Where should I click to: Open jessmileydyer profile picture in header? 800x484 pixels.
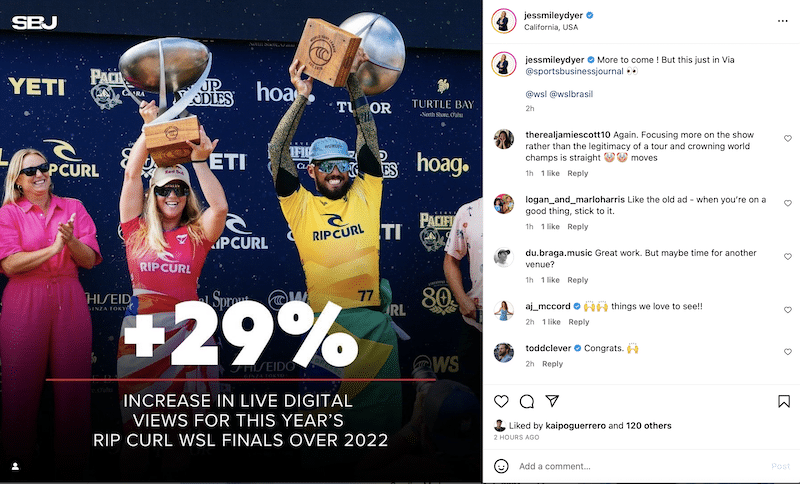pos(504,21)
